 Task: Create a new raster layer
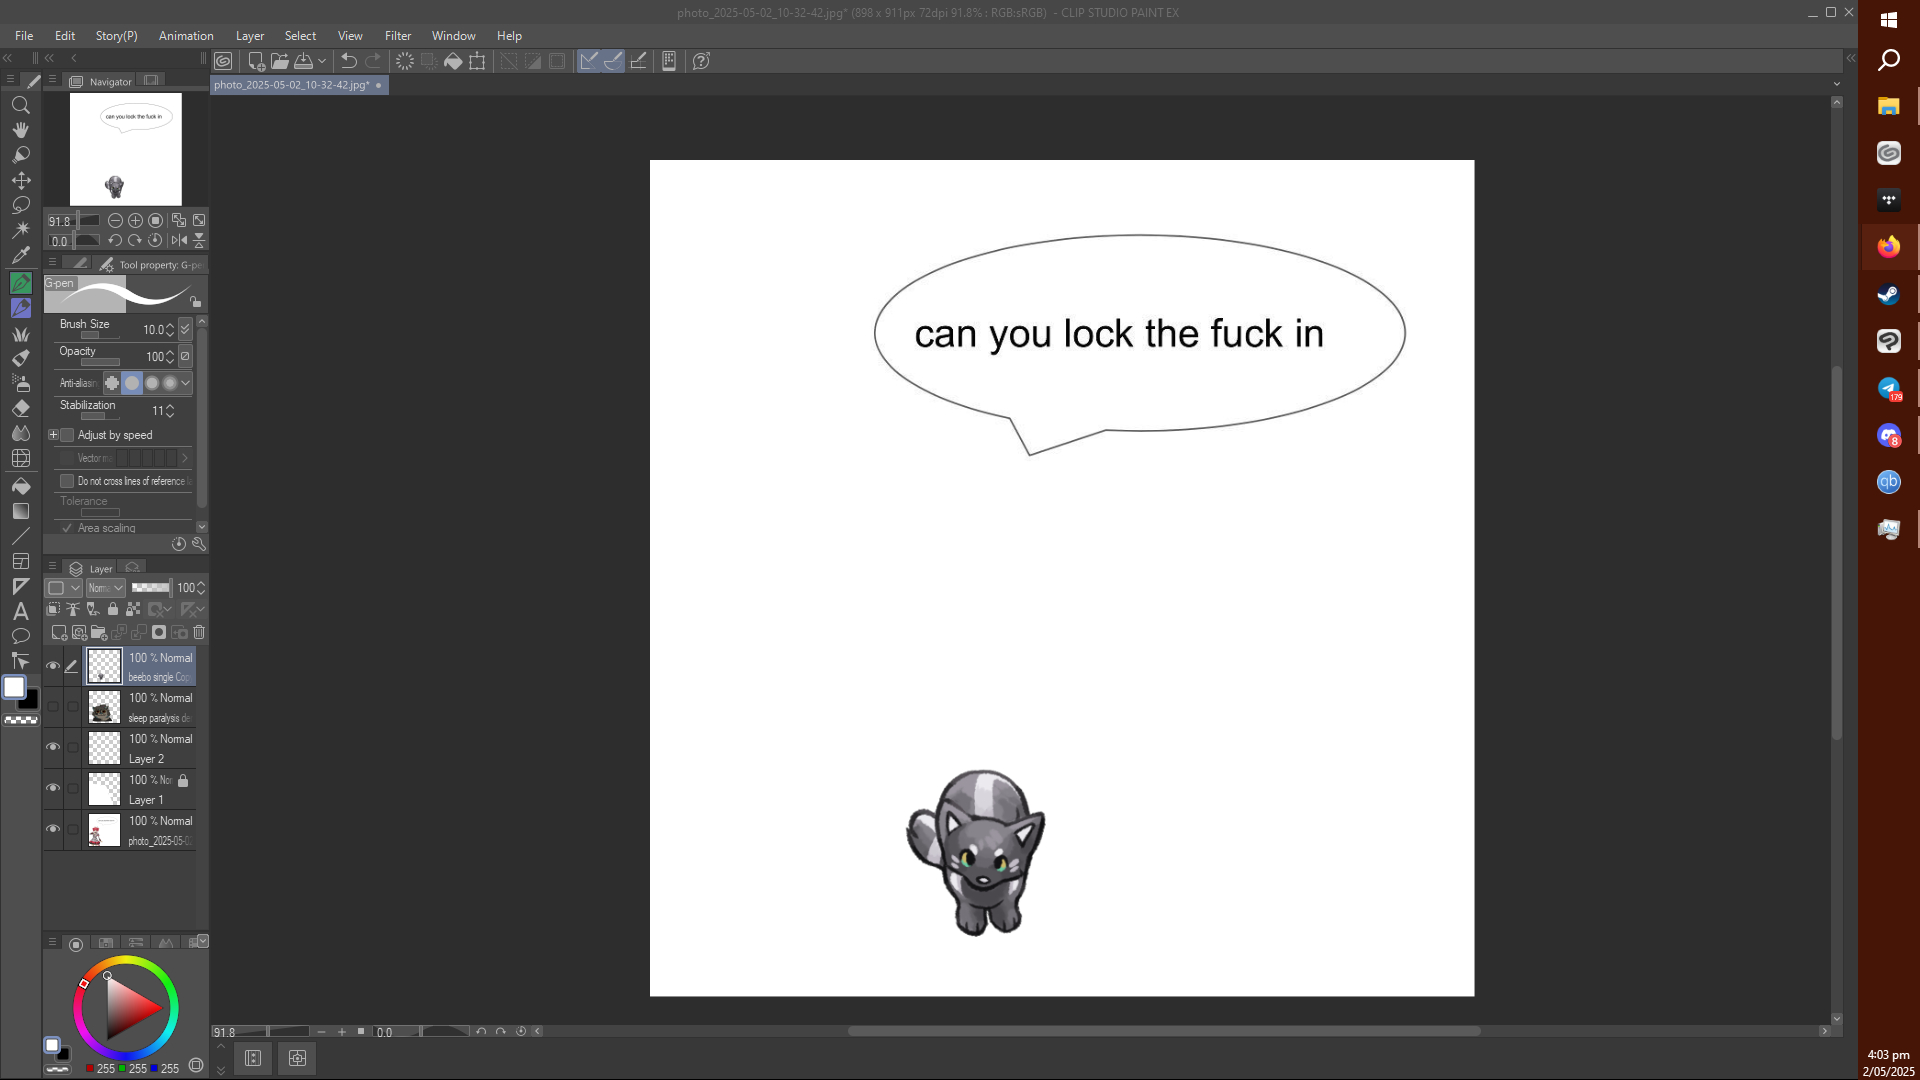[x=59, y=632]
